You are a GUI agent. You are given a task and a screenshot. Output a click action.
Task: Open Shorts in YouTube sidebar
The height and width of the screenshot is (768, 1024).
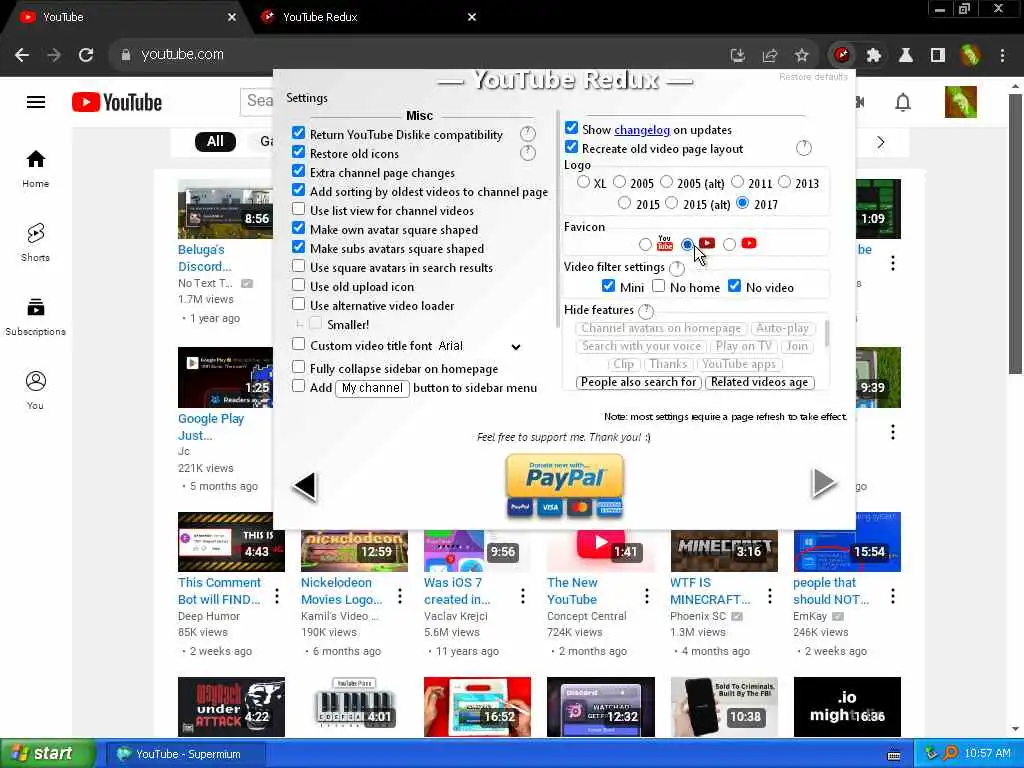35,242
